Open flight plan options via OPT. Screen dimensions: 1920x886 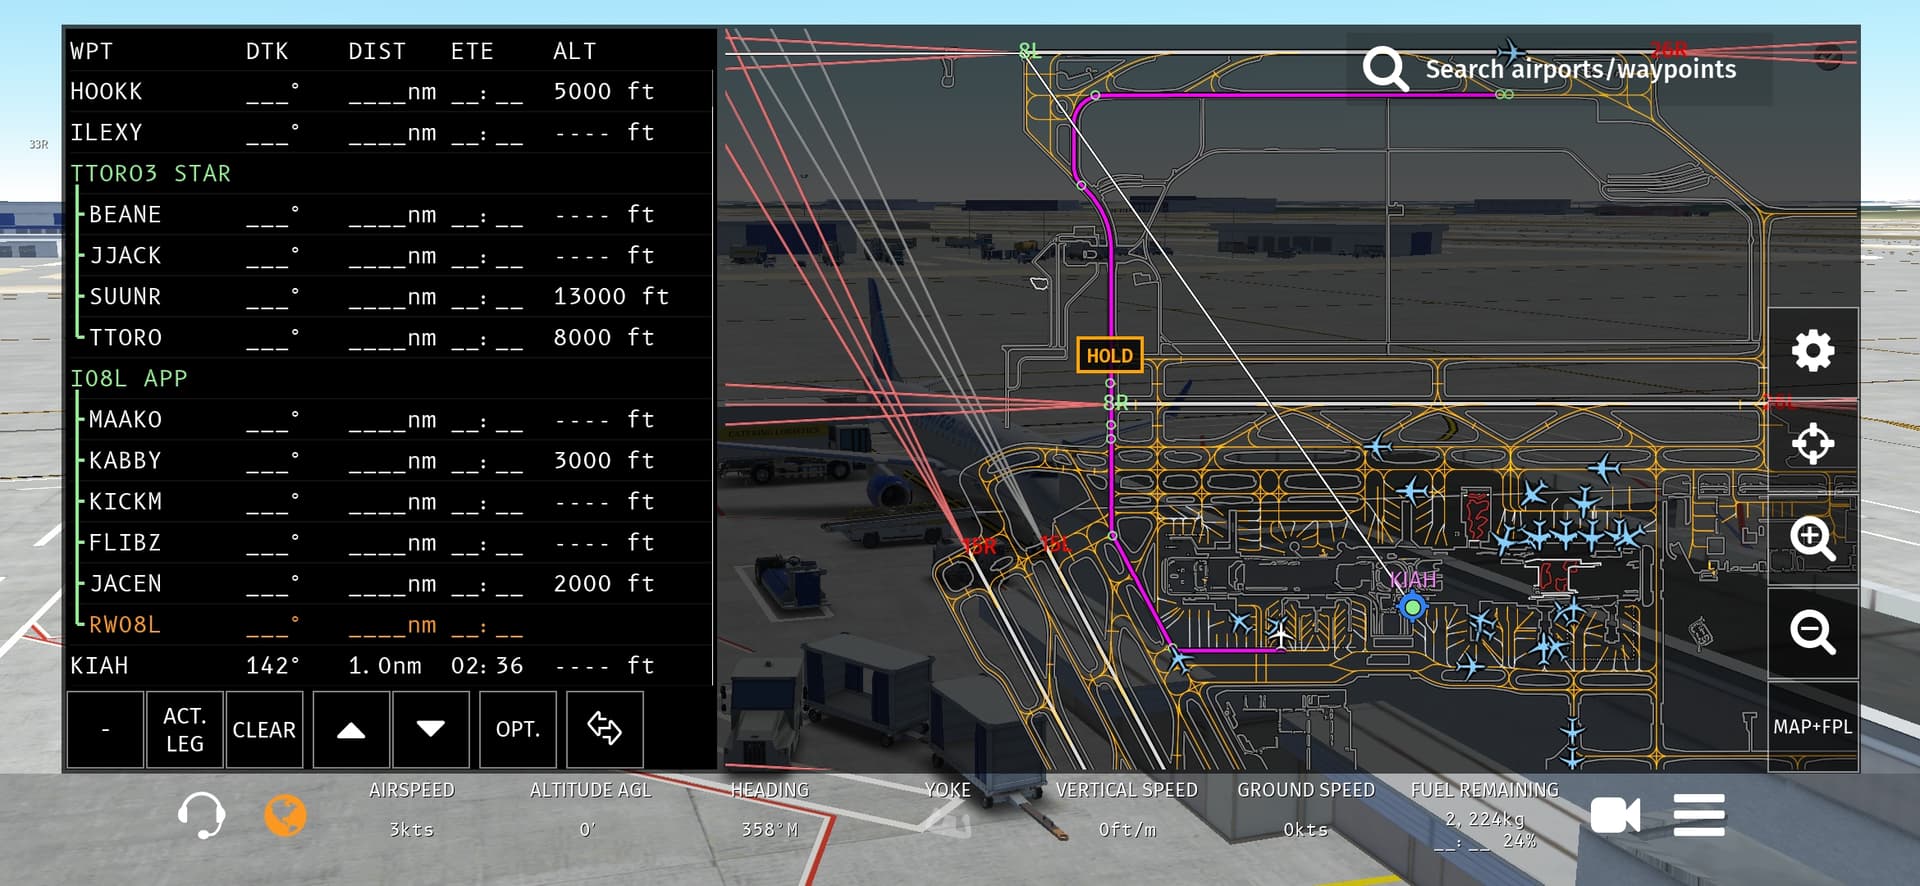(x=518, y=730)
